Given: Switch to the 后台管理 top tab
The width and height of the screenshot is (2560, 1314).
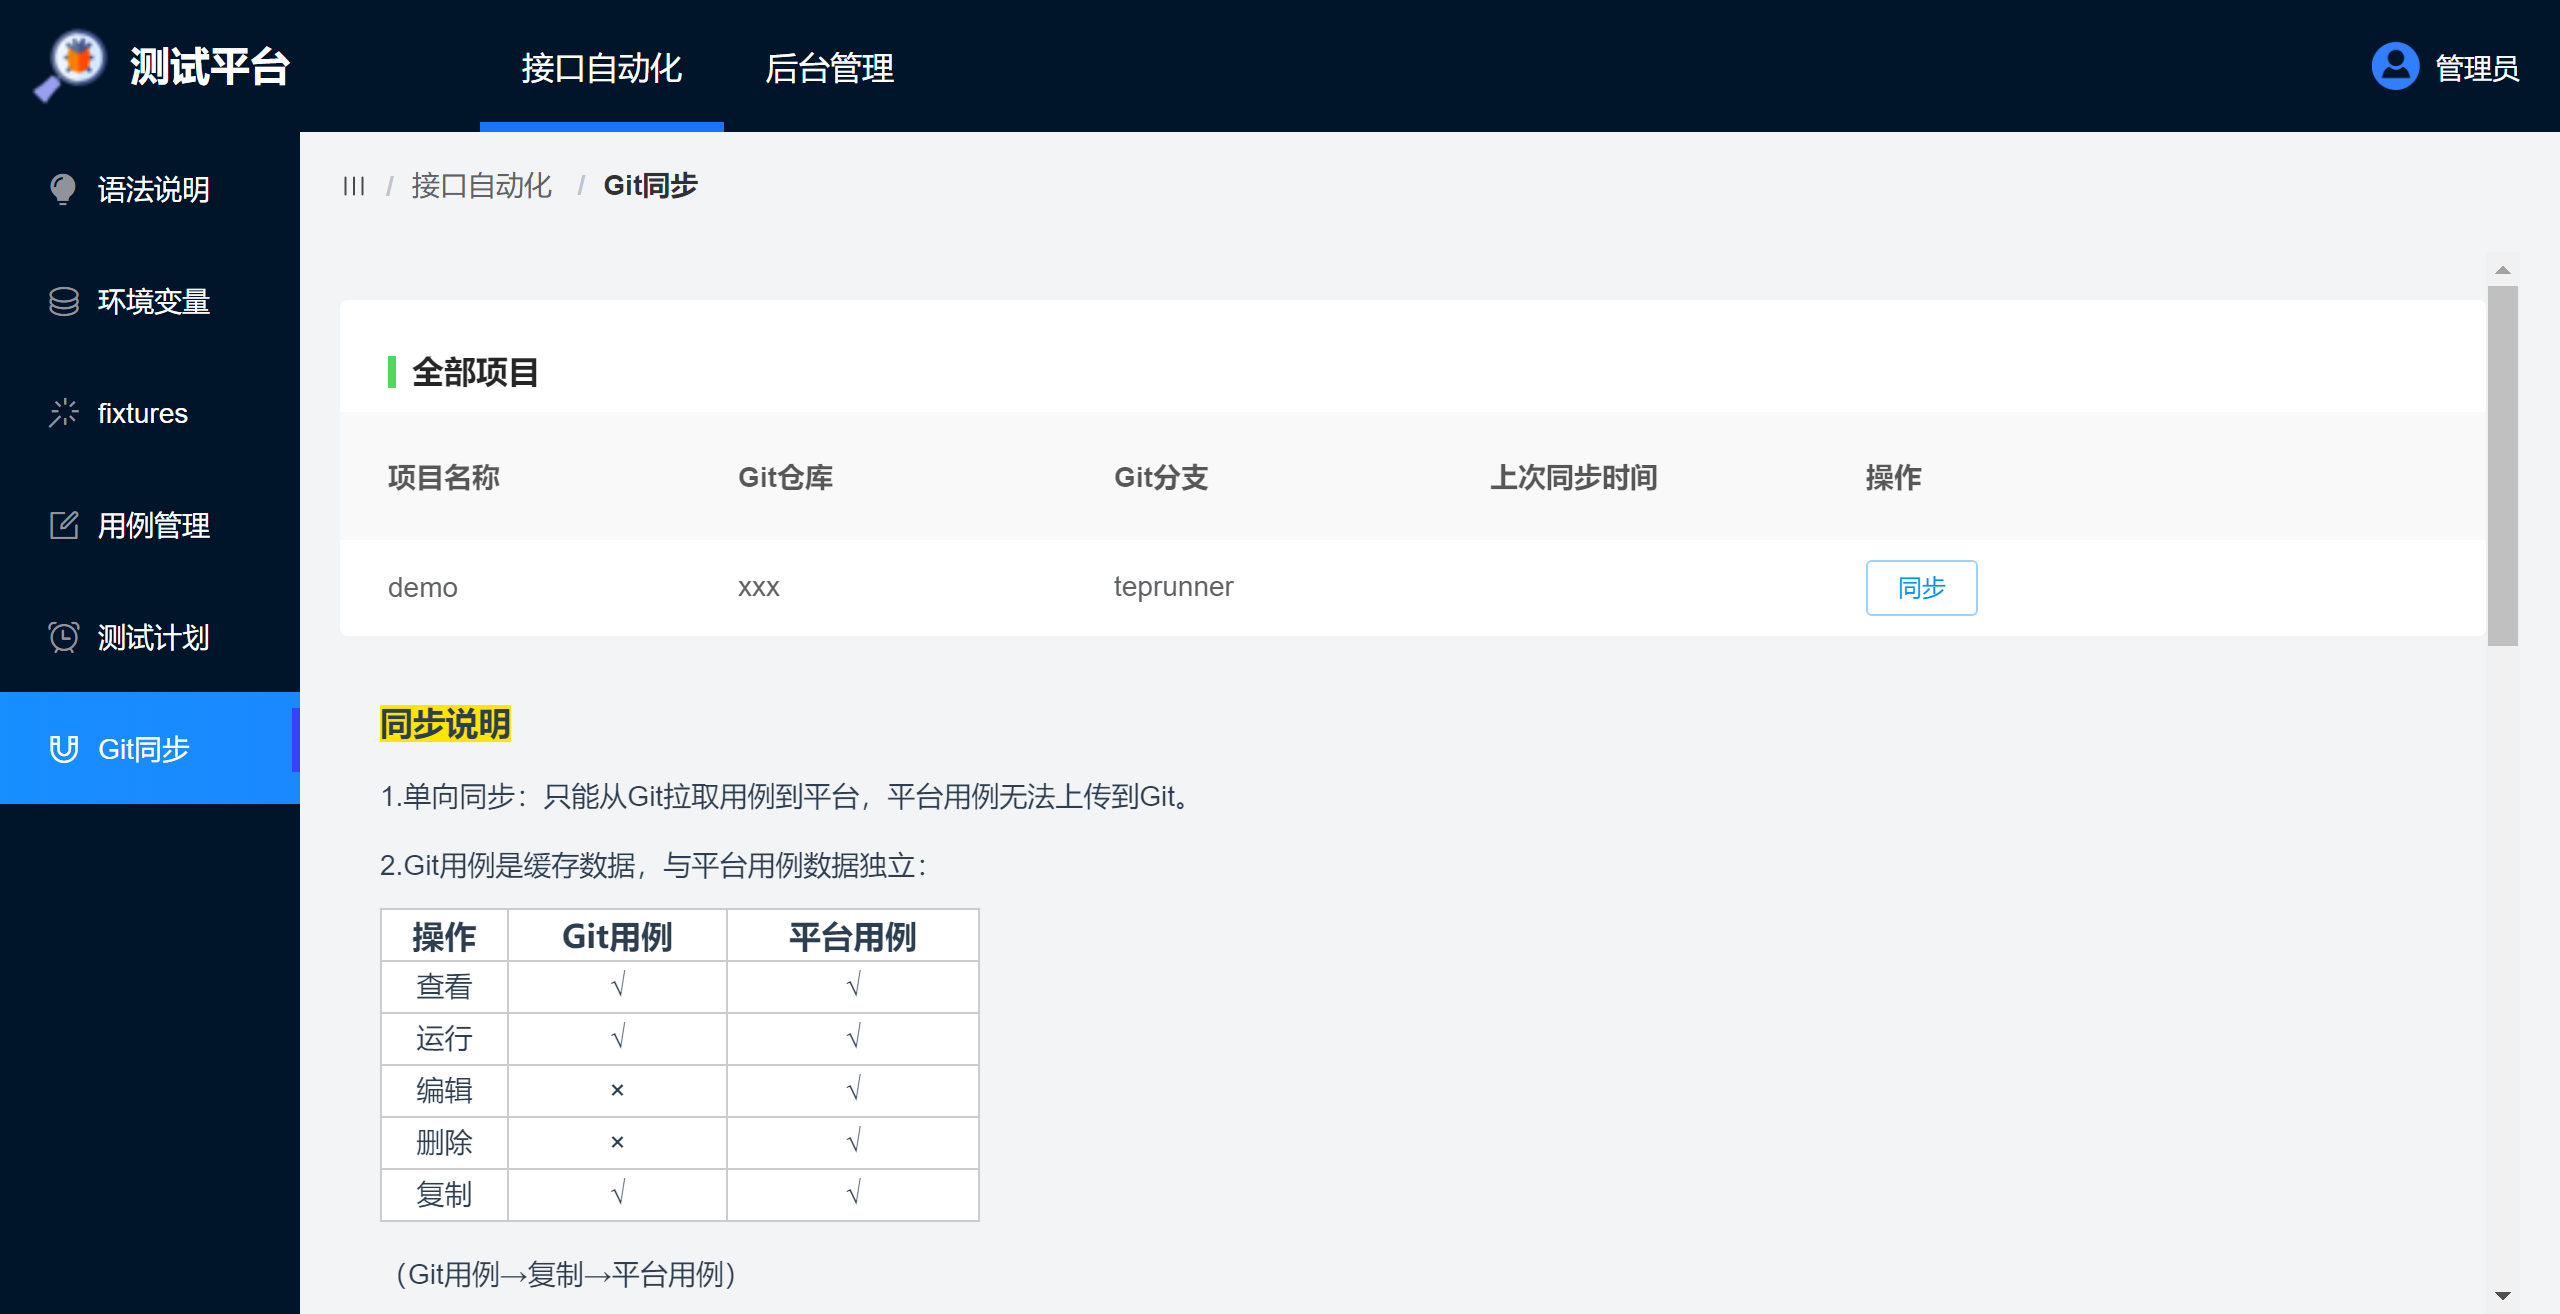Looking at the screenshot, I should (829, 68).
